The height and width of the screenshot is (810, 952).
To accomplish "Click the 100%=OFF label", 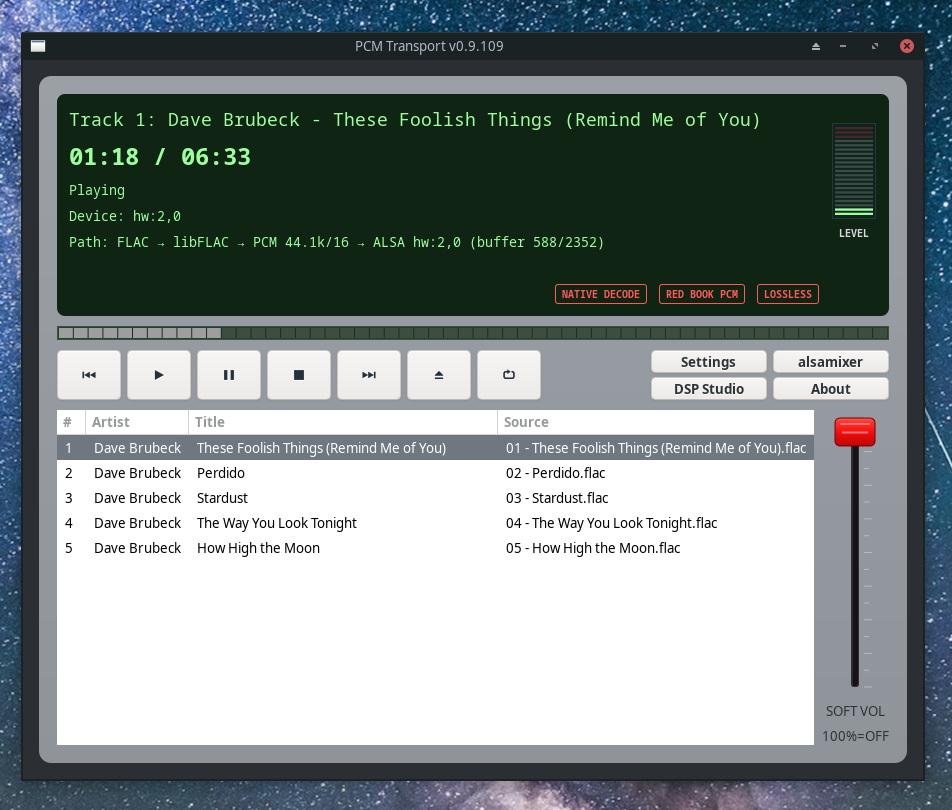I will 855,736.
